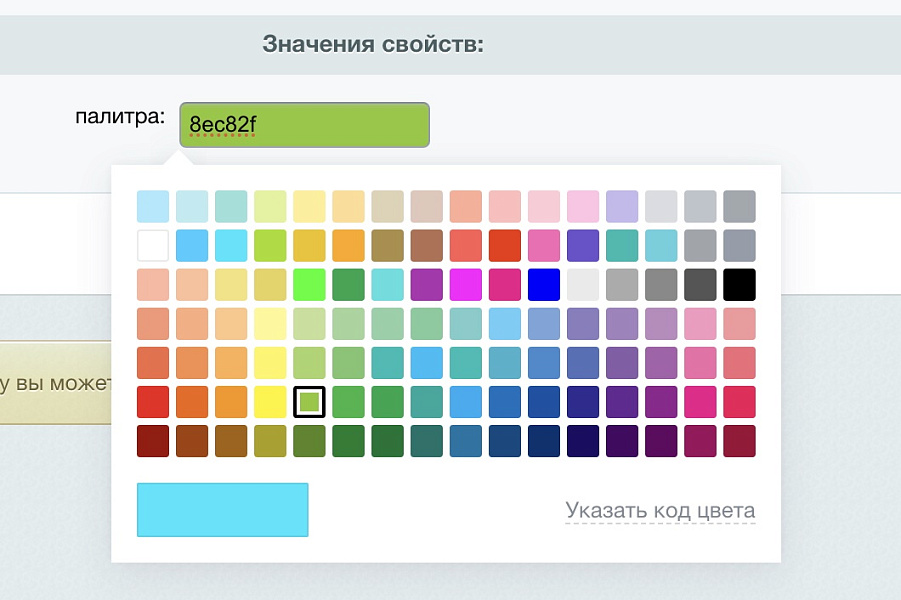
Task: Click the large cyan color preview
Action: (222, 509)
